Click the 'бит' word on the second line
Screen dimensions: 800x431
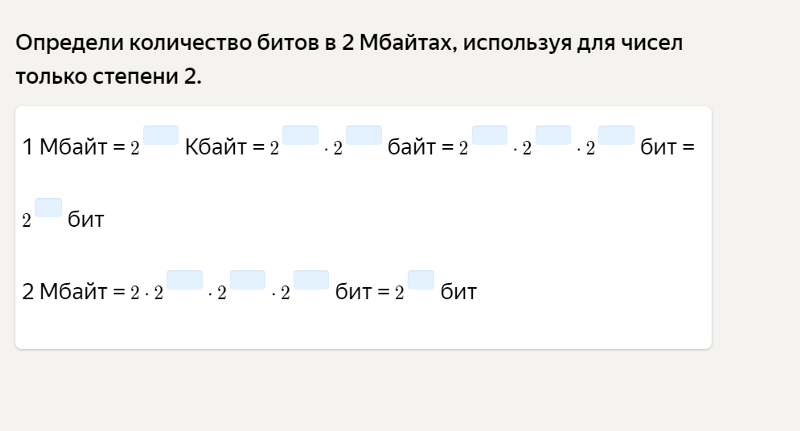tap(86, 219)
